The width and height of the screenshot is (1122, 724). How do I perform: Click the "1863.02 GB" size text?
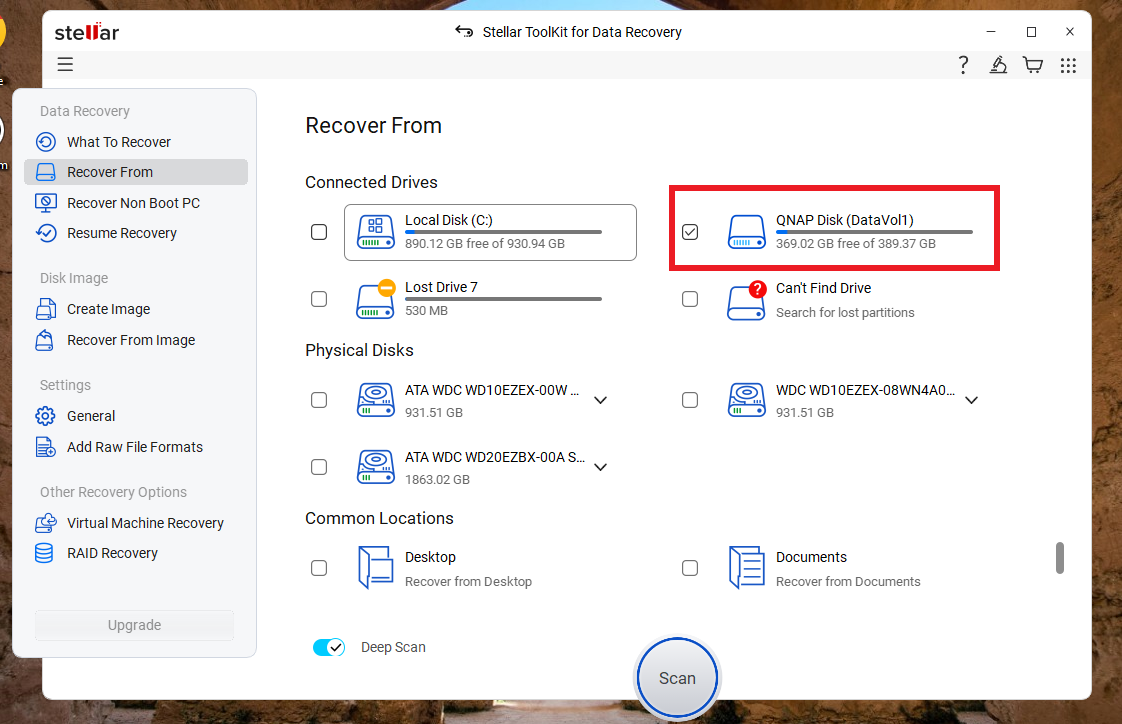pos(437,479)
